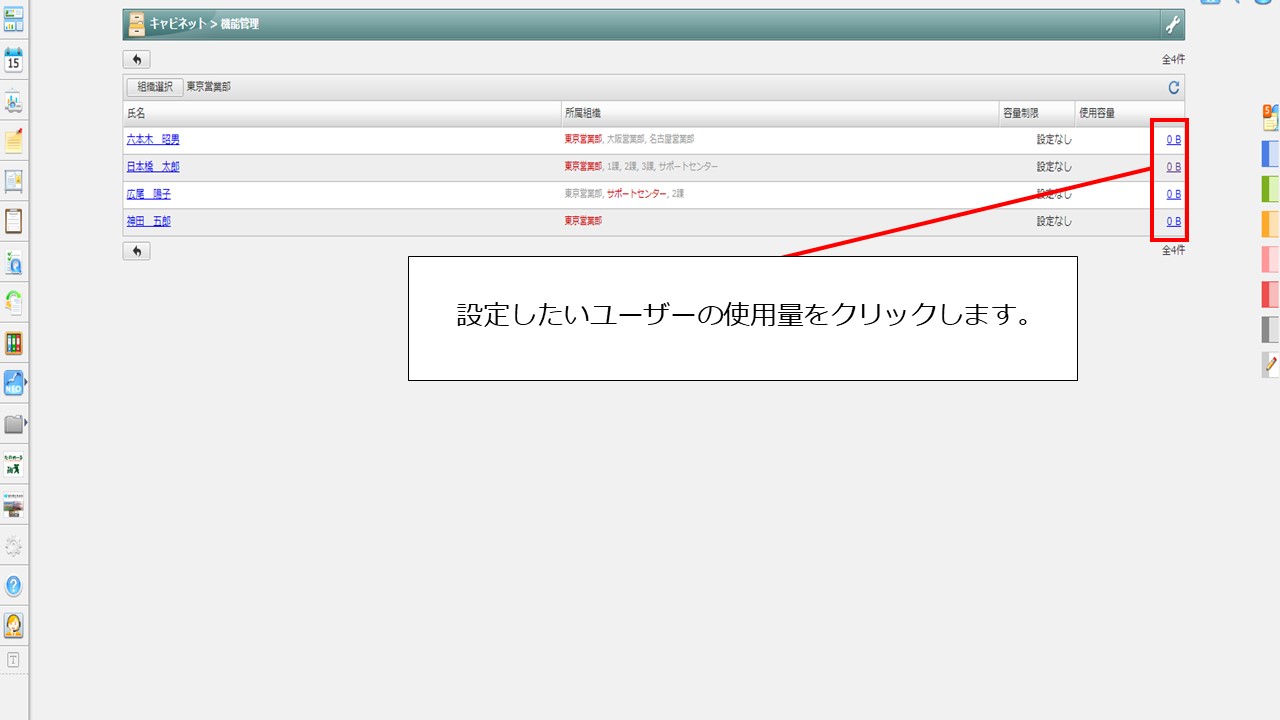Go back using arrow button below the table
This screenshot has width=1280, height=720.
coord(136,251)
